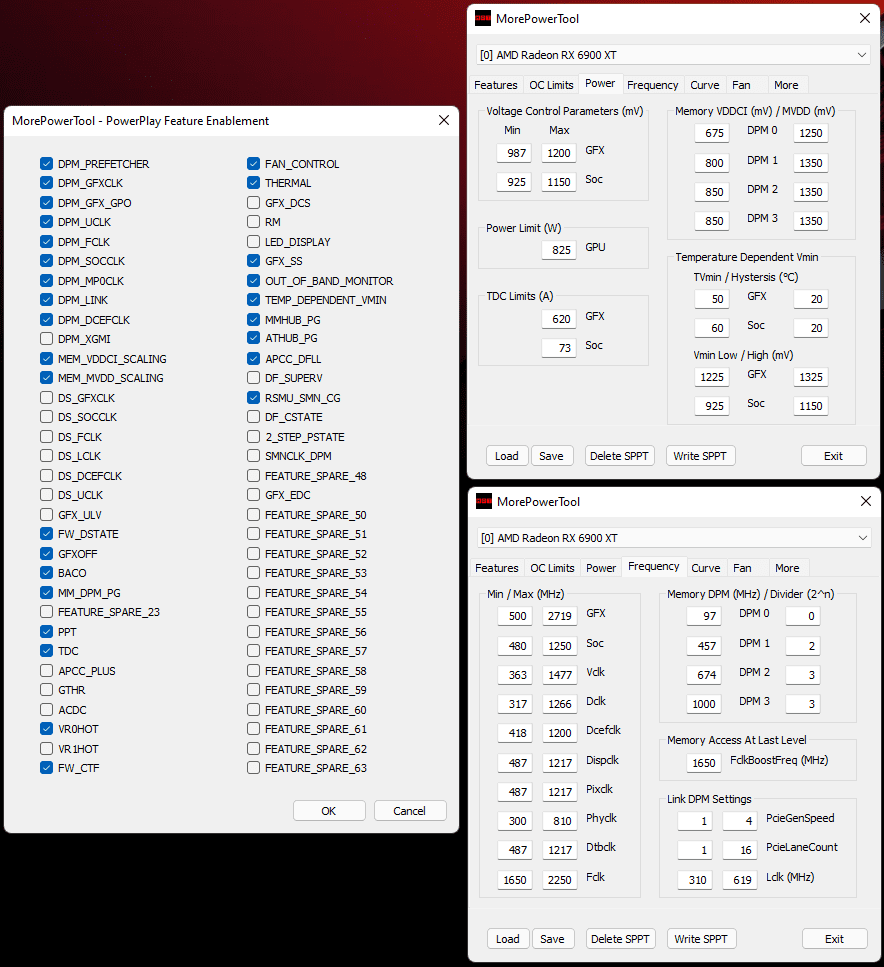Click Cancel in feature enablement dialog
Screen dimensions: 884x967
410,810
